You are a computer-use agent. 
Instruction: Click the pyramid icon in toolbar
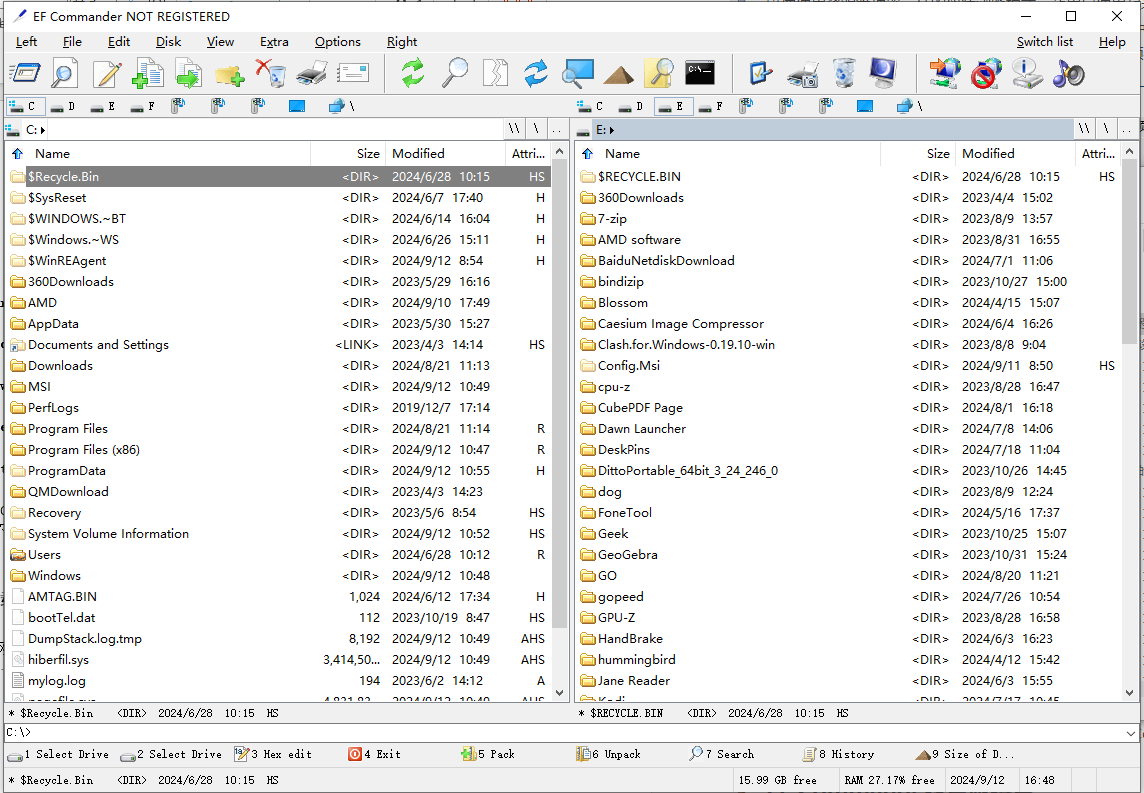point(618,74)
